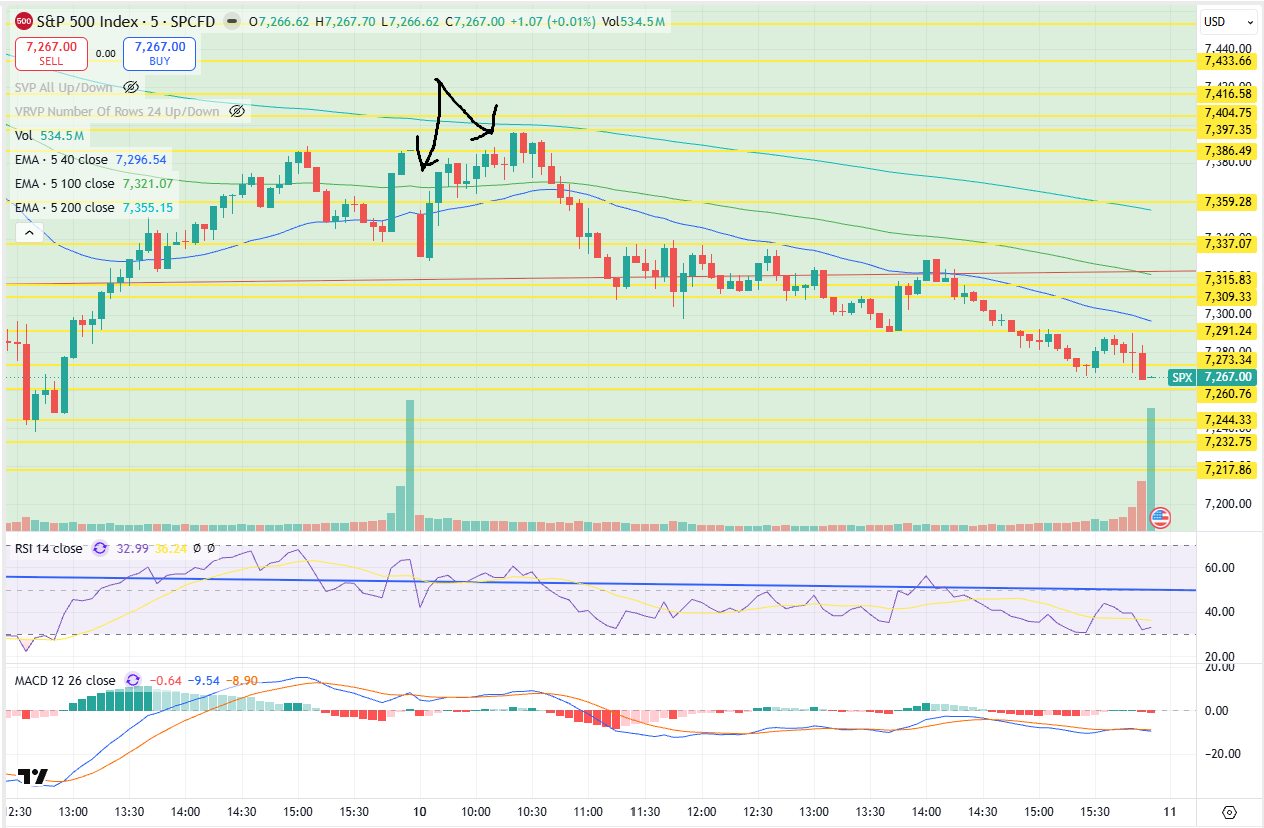The height and width of the screenshot is (828, 1264).
Task: Open chart settings hexagon icon in corner
Action: [x=1229, y=811]
